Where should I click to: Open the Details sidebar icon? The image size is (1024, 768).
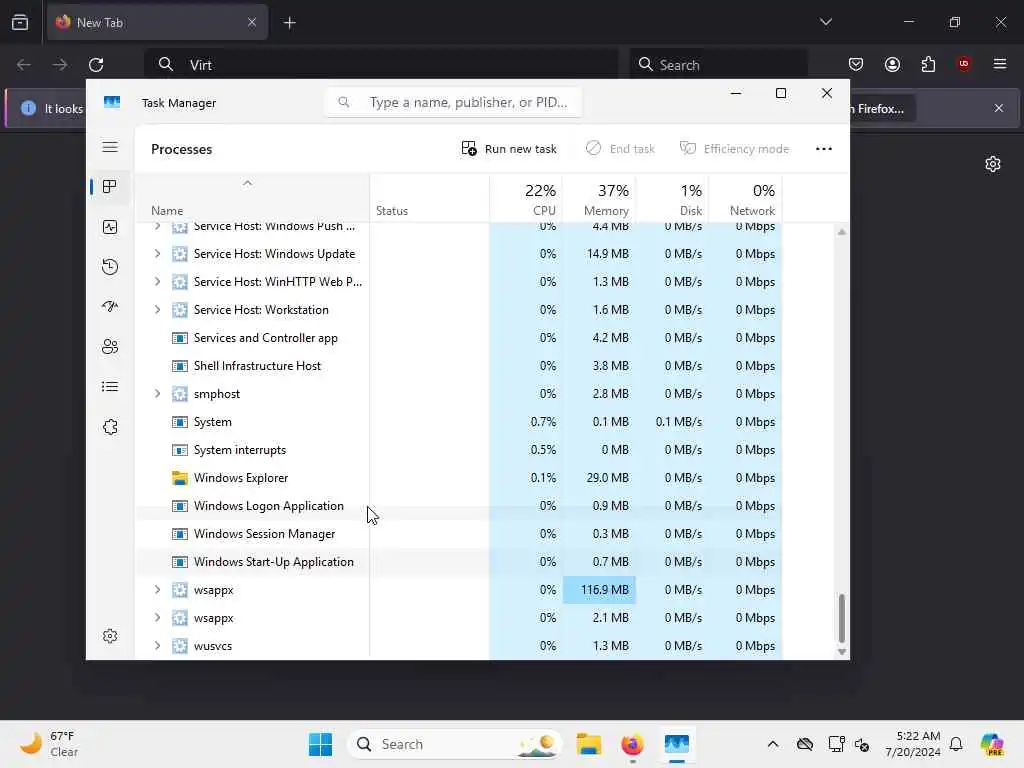point(110,387)
